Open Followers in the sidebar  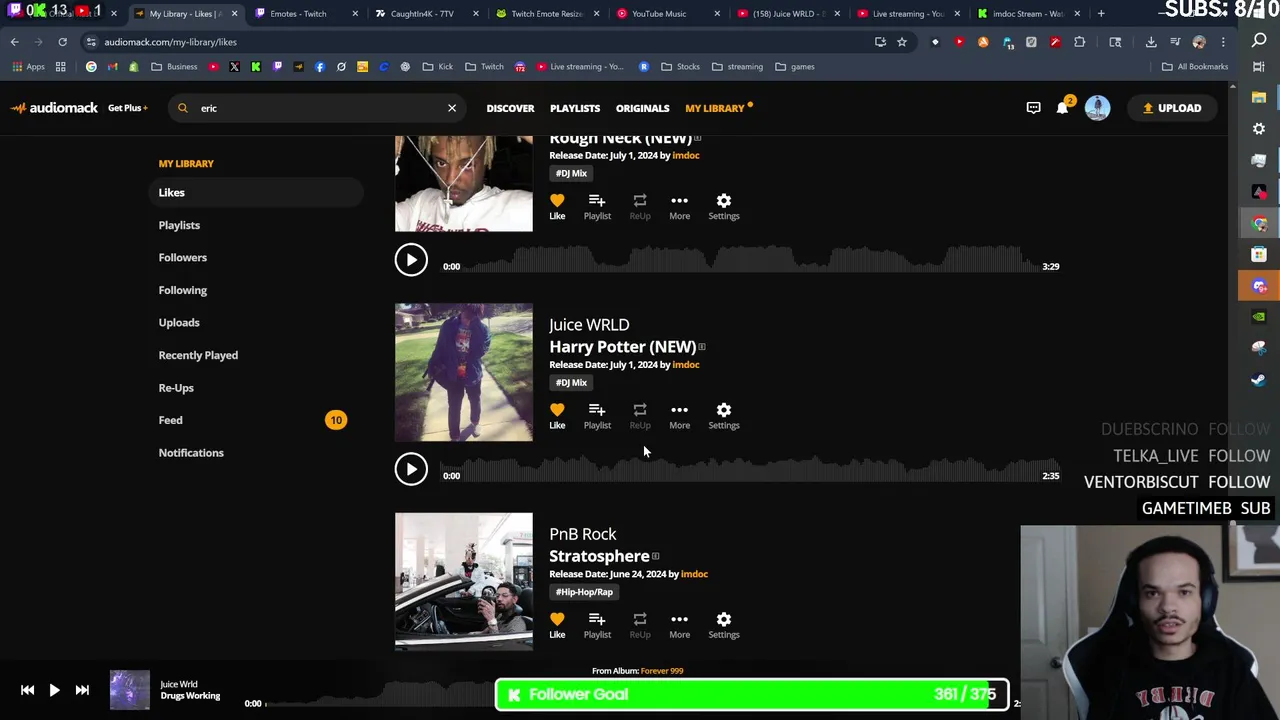182,257
